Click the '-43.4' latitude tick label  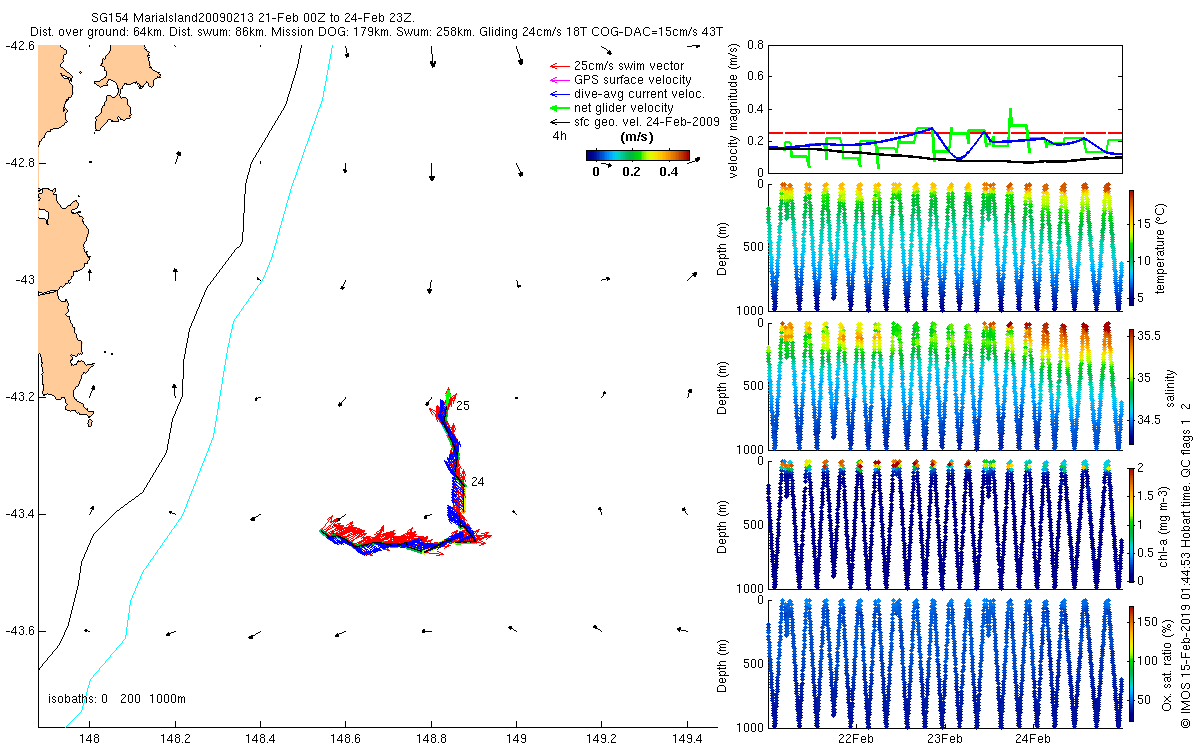point(19,514)
